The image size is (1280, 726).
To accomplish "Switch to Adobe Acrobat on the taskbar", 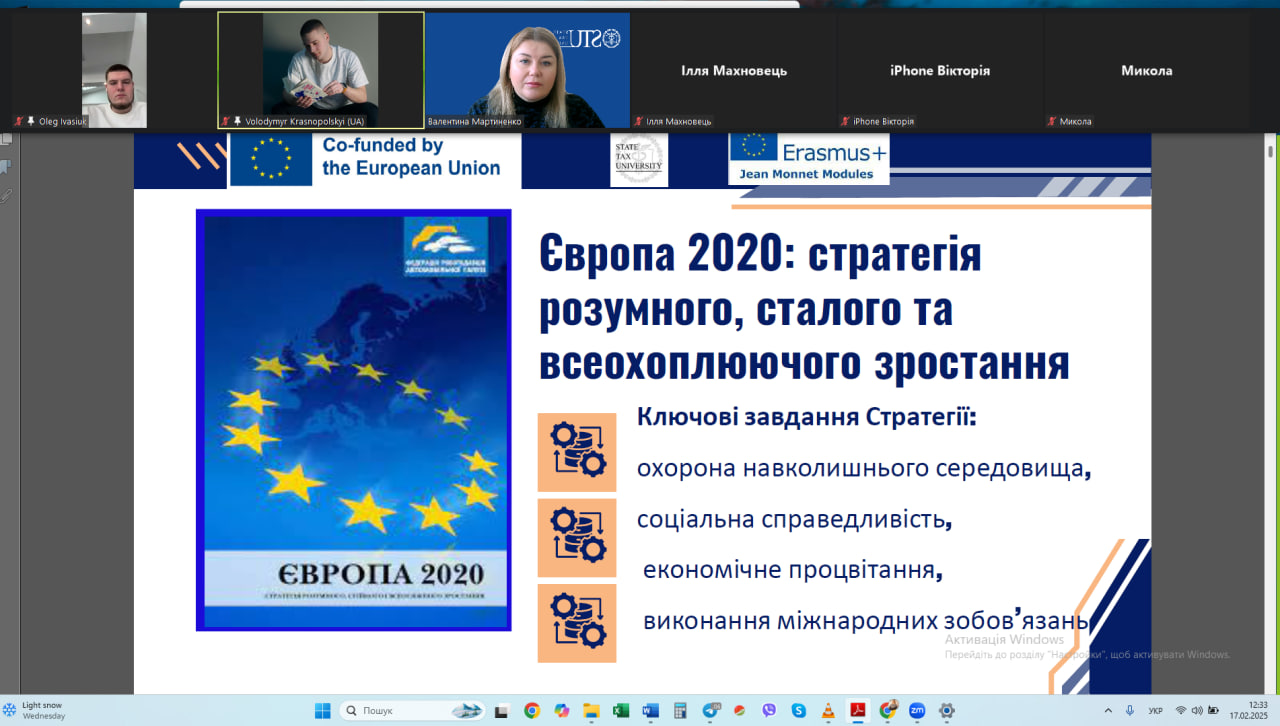I will click(858, 711).
